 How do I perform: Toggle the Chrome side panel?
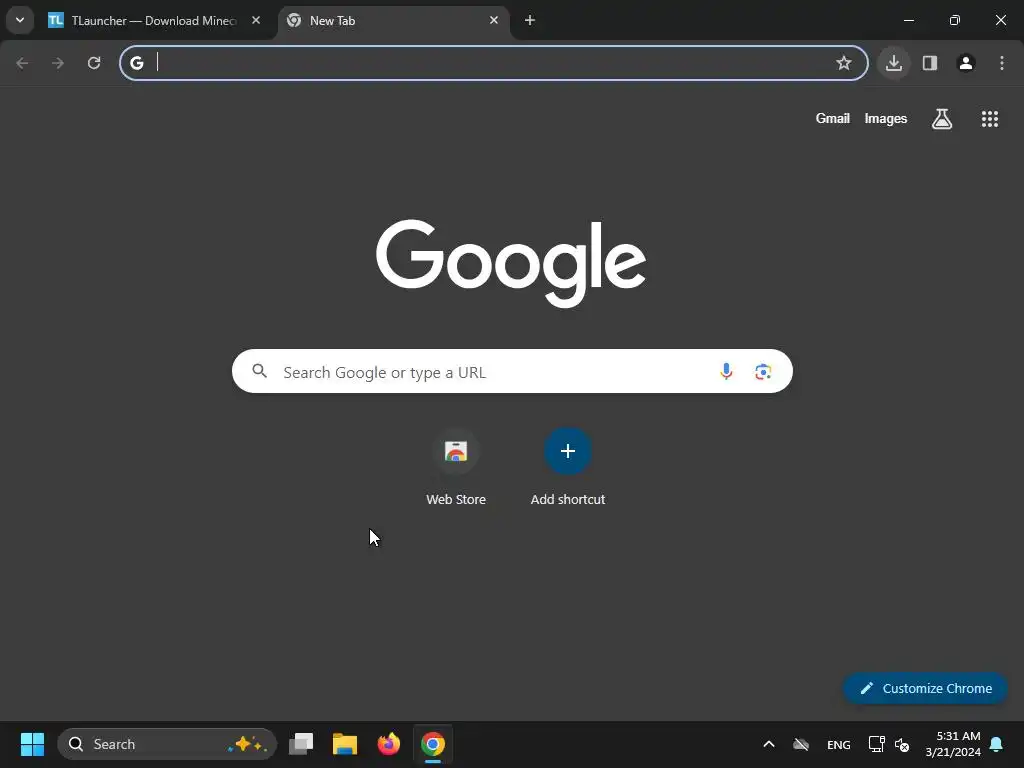click(930, 63)
